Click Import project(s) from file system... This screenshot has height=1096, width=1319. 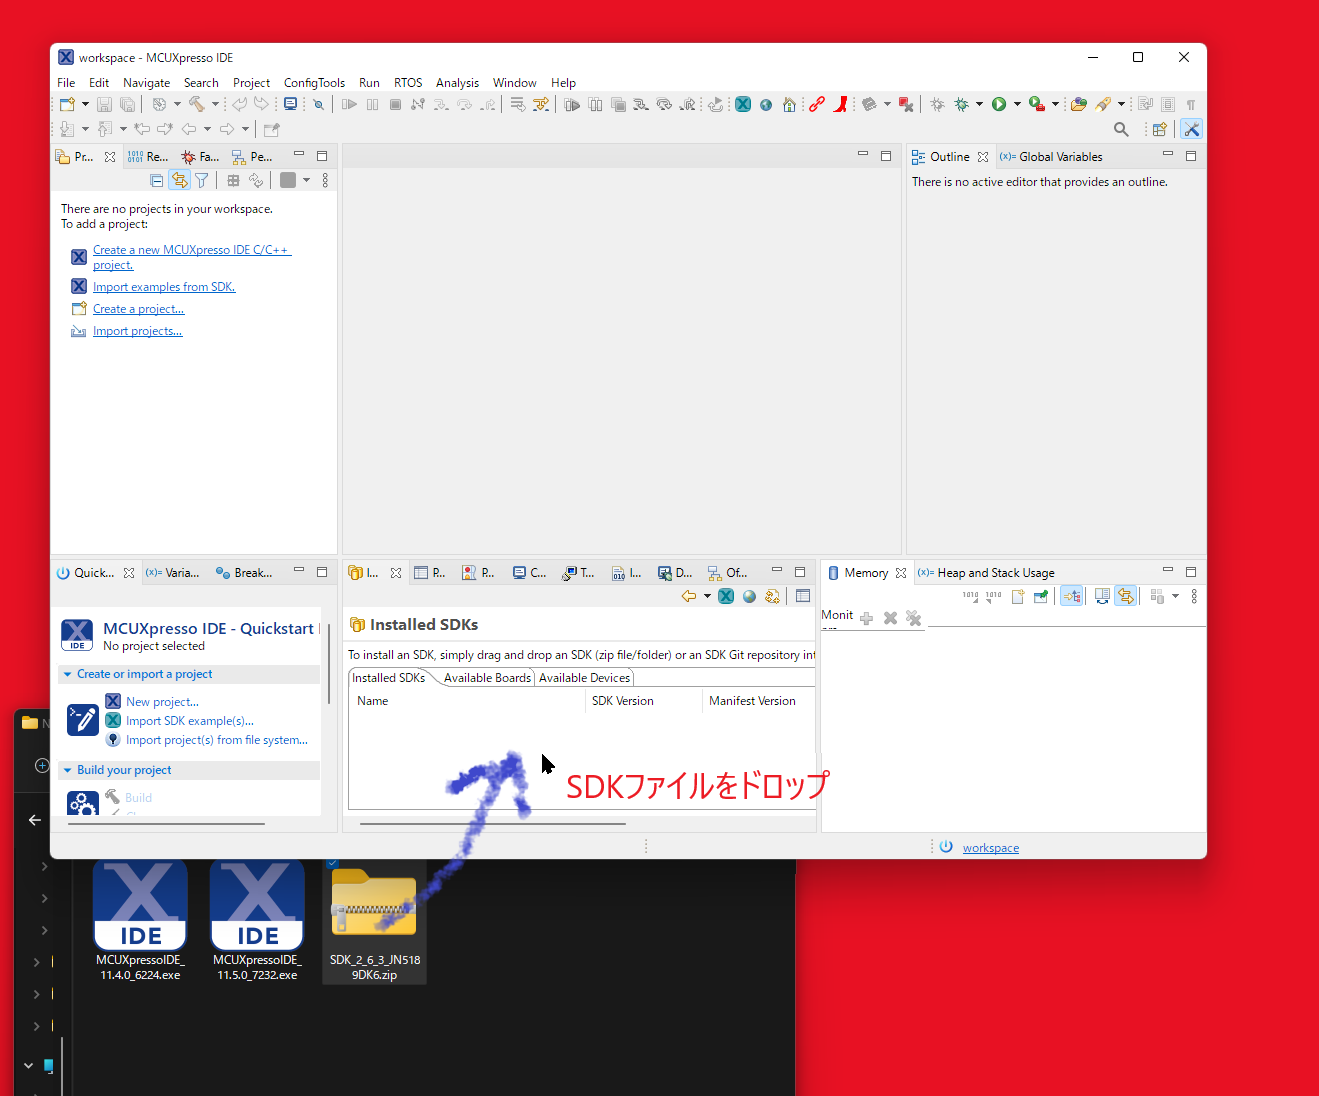[217, 740]
